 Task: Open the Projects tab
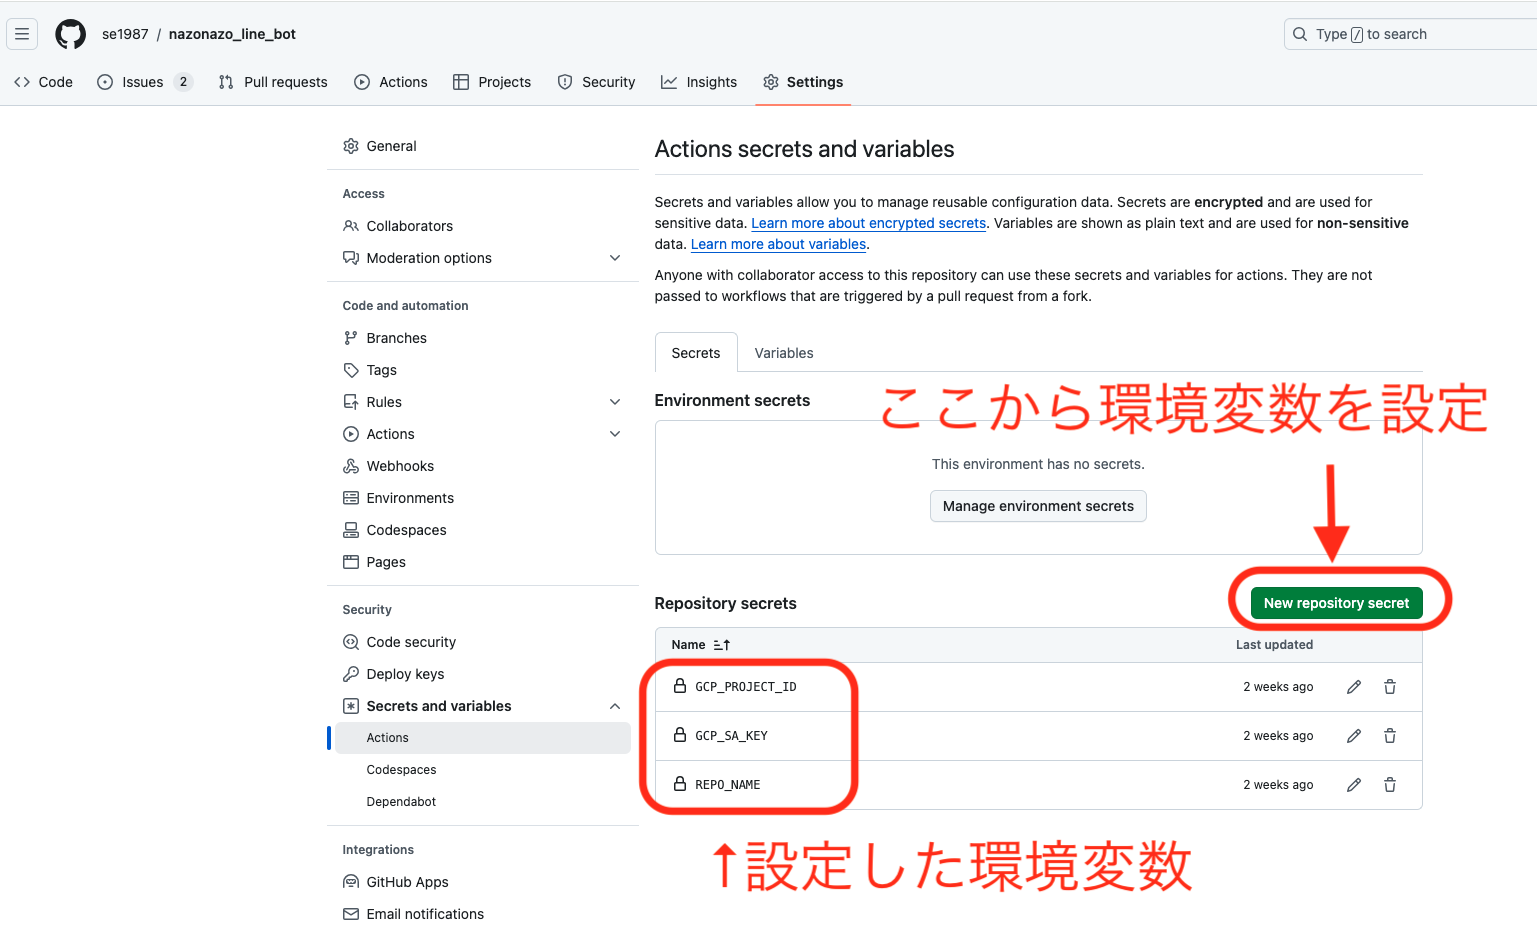pyautogui.click(x=492, y=82)
